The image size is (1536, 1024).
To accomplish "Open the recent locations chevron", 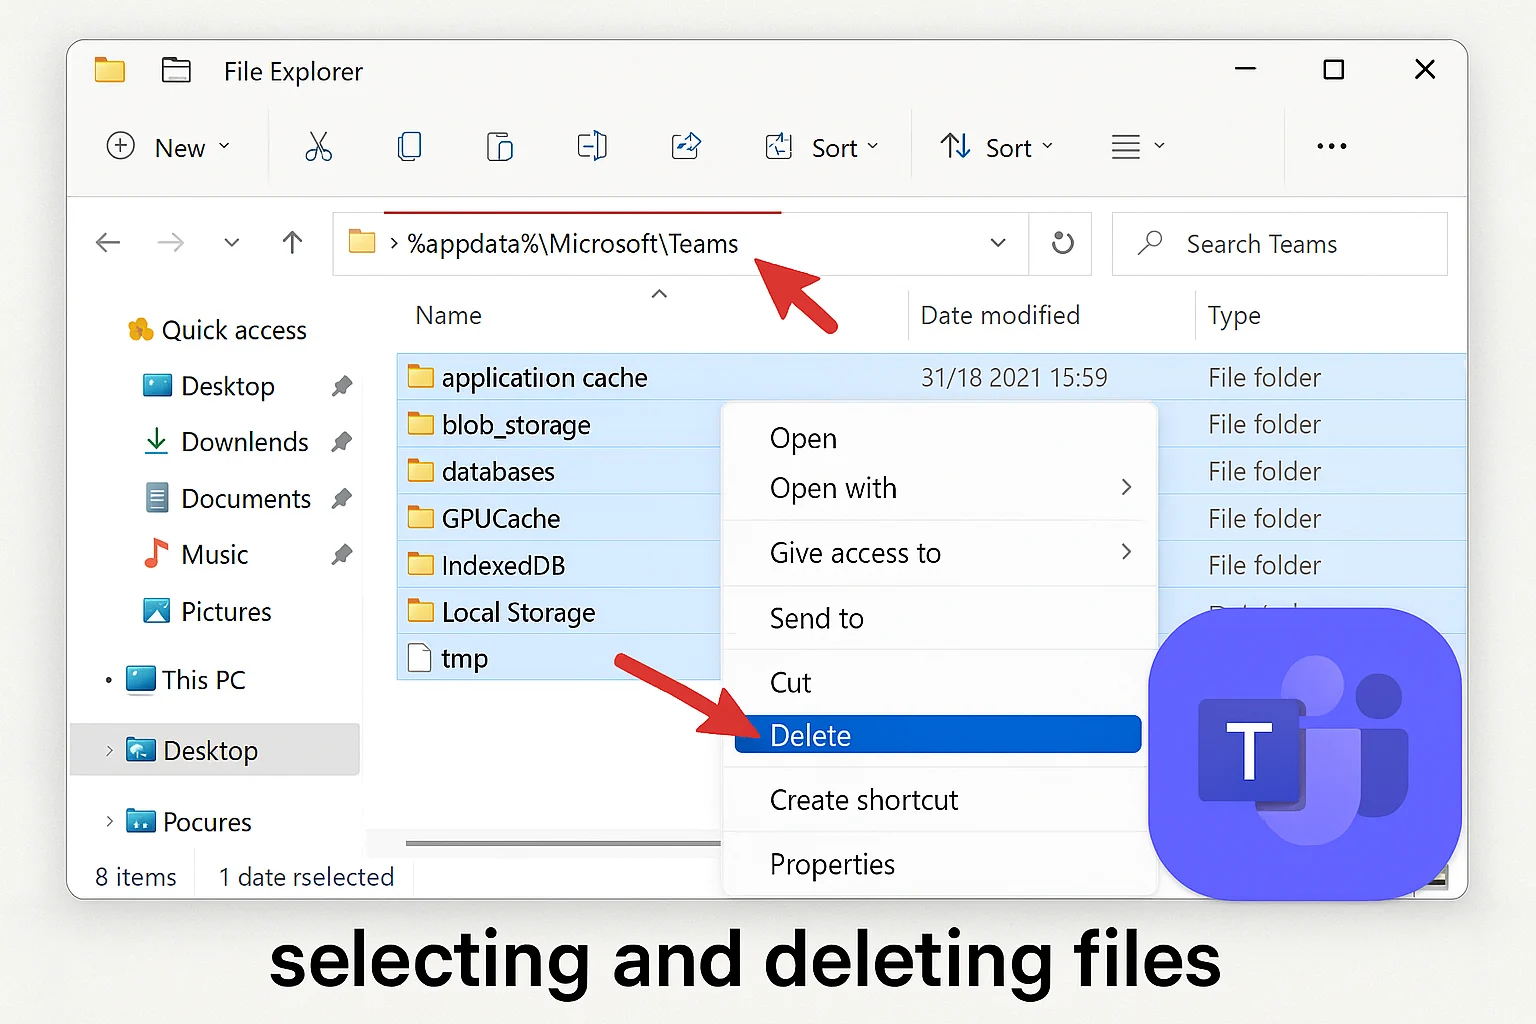I will coord(232,243).
